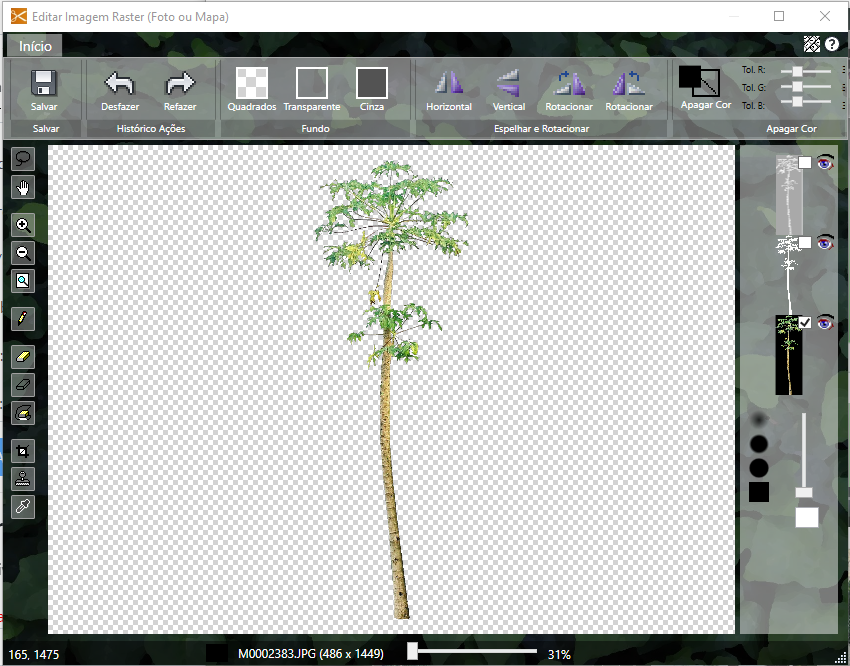Screen dimensions: 850x666
Task: Check the middle white silhouette layer checkbox
Action: pos(805,242)
